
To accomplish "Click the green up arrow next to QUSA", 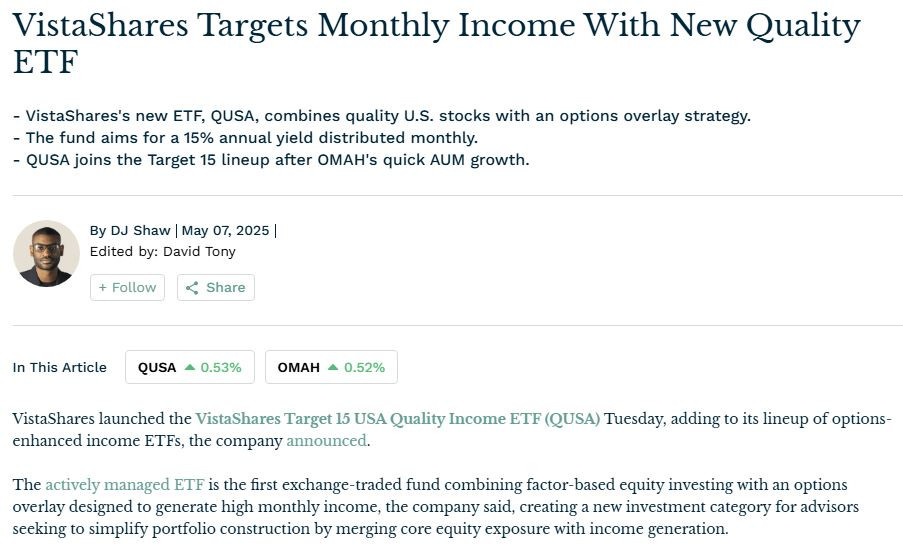I will [x=190, y=367].
